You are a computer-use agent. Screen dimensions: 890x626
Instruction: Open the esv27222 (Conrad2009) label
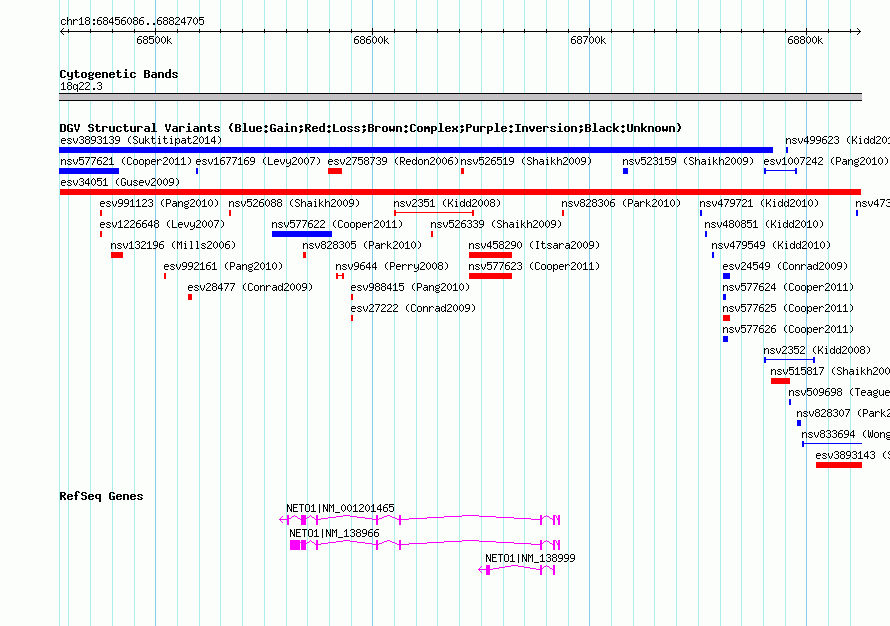[413, 308]
